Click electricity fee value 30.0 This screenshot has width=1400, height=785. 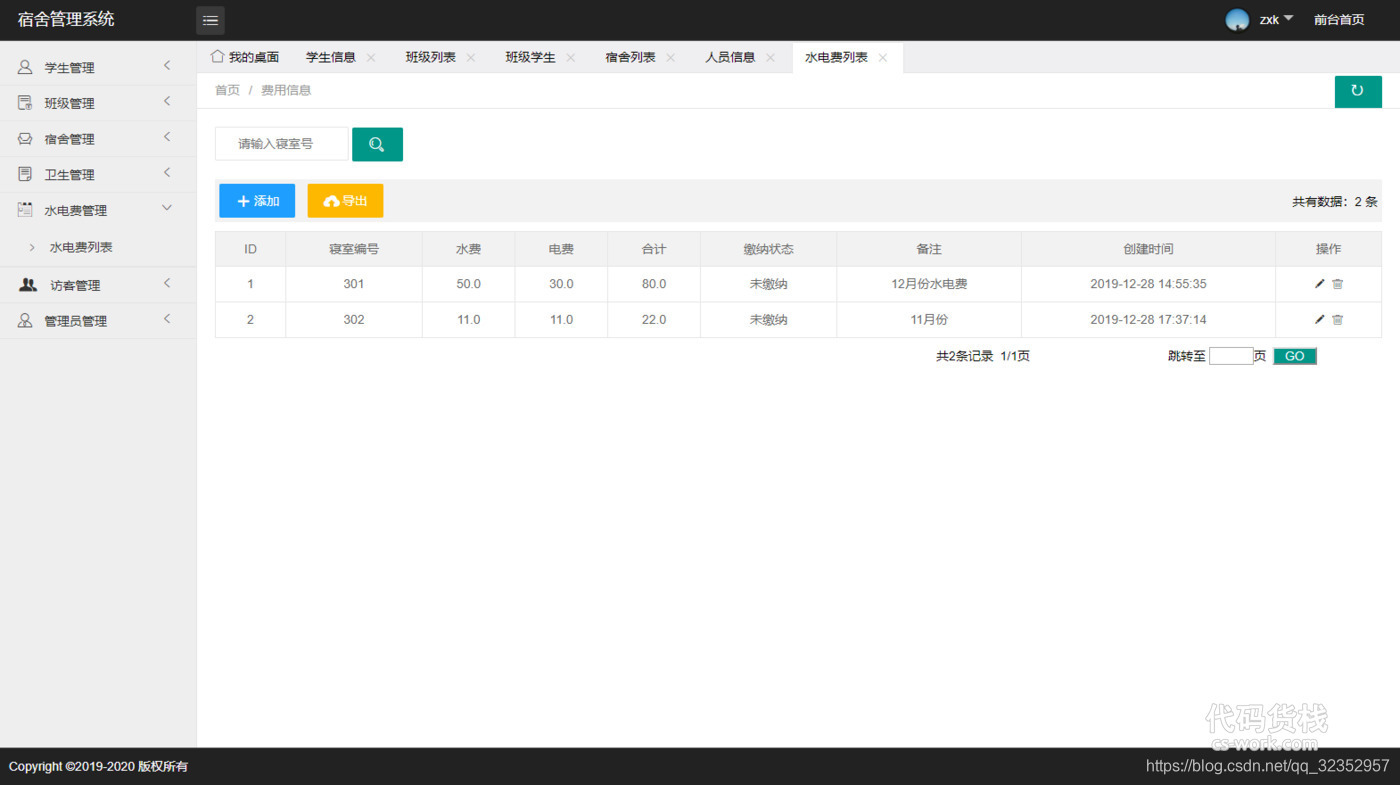(x=561, y=284)
